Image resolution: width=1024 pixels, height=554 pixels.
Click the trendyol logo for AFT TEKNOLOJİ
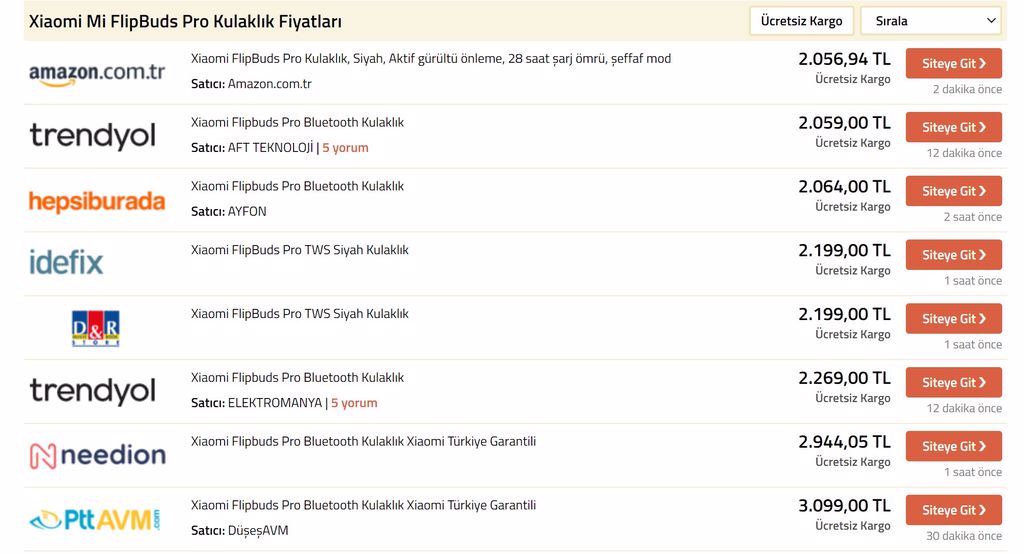pos(92,135)
